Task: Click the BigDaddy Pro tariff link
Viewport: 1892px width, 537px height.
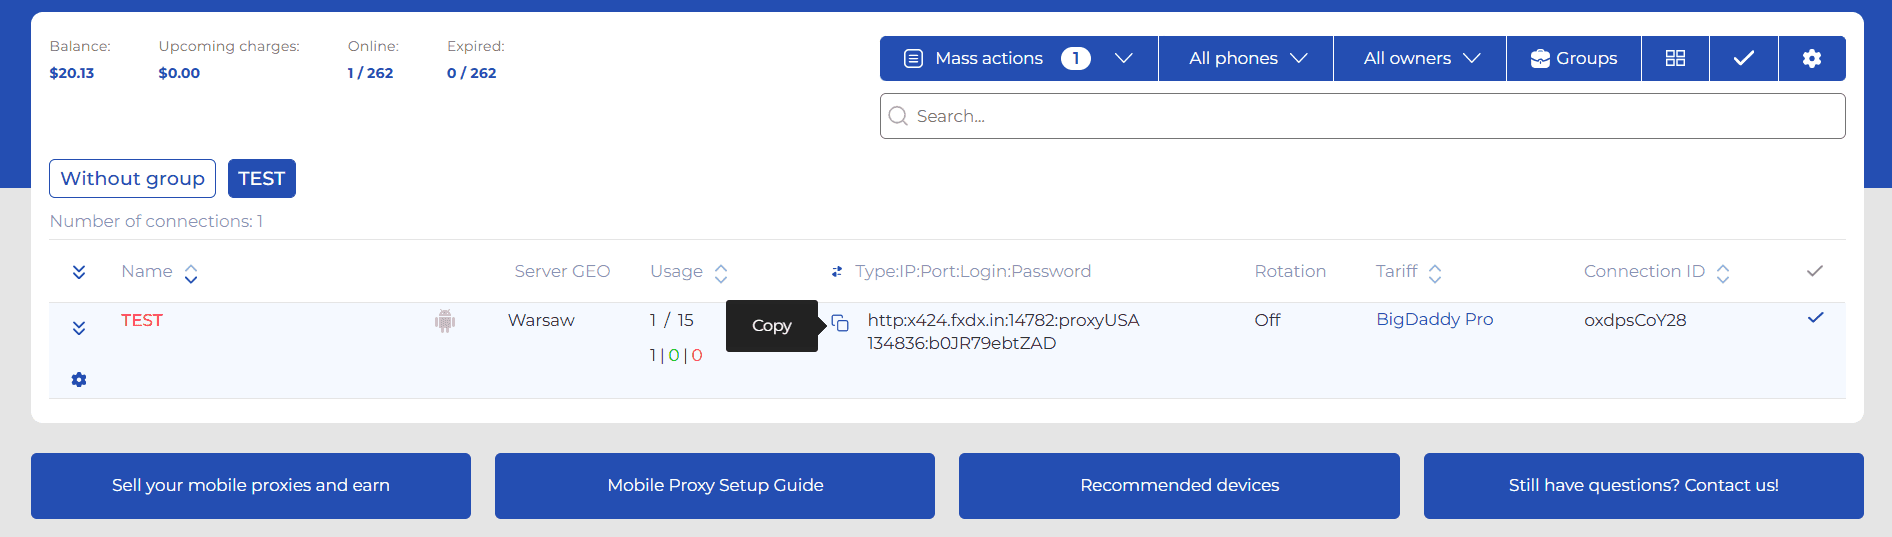Action: tap(1434, 319)
